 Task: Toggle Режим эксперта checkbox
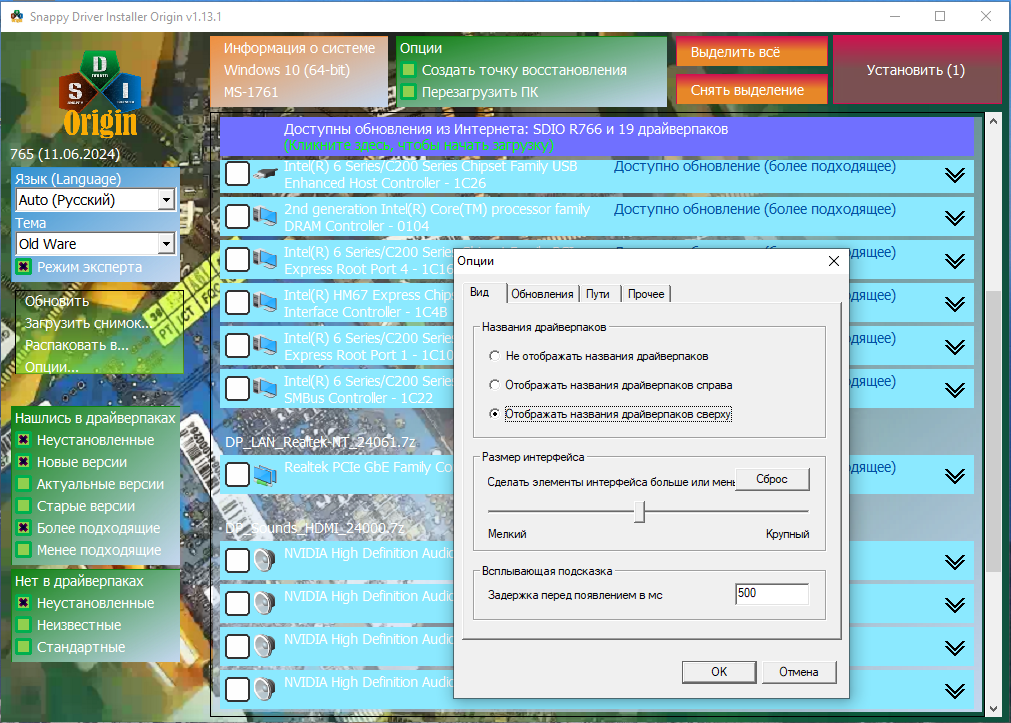click(24, 267)
